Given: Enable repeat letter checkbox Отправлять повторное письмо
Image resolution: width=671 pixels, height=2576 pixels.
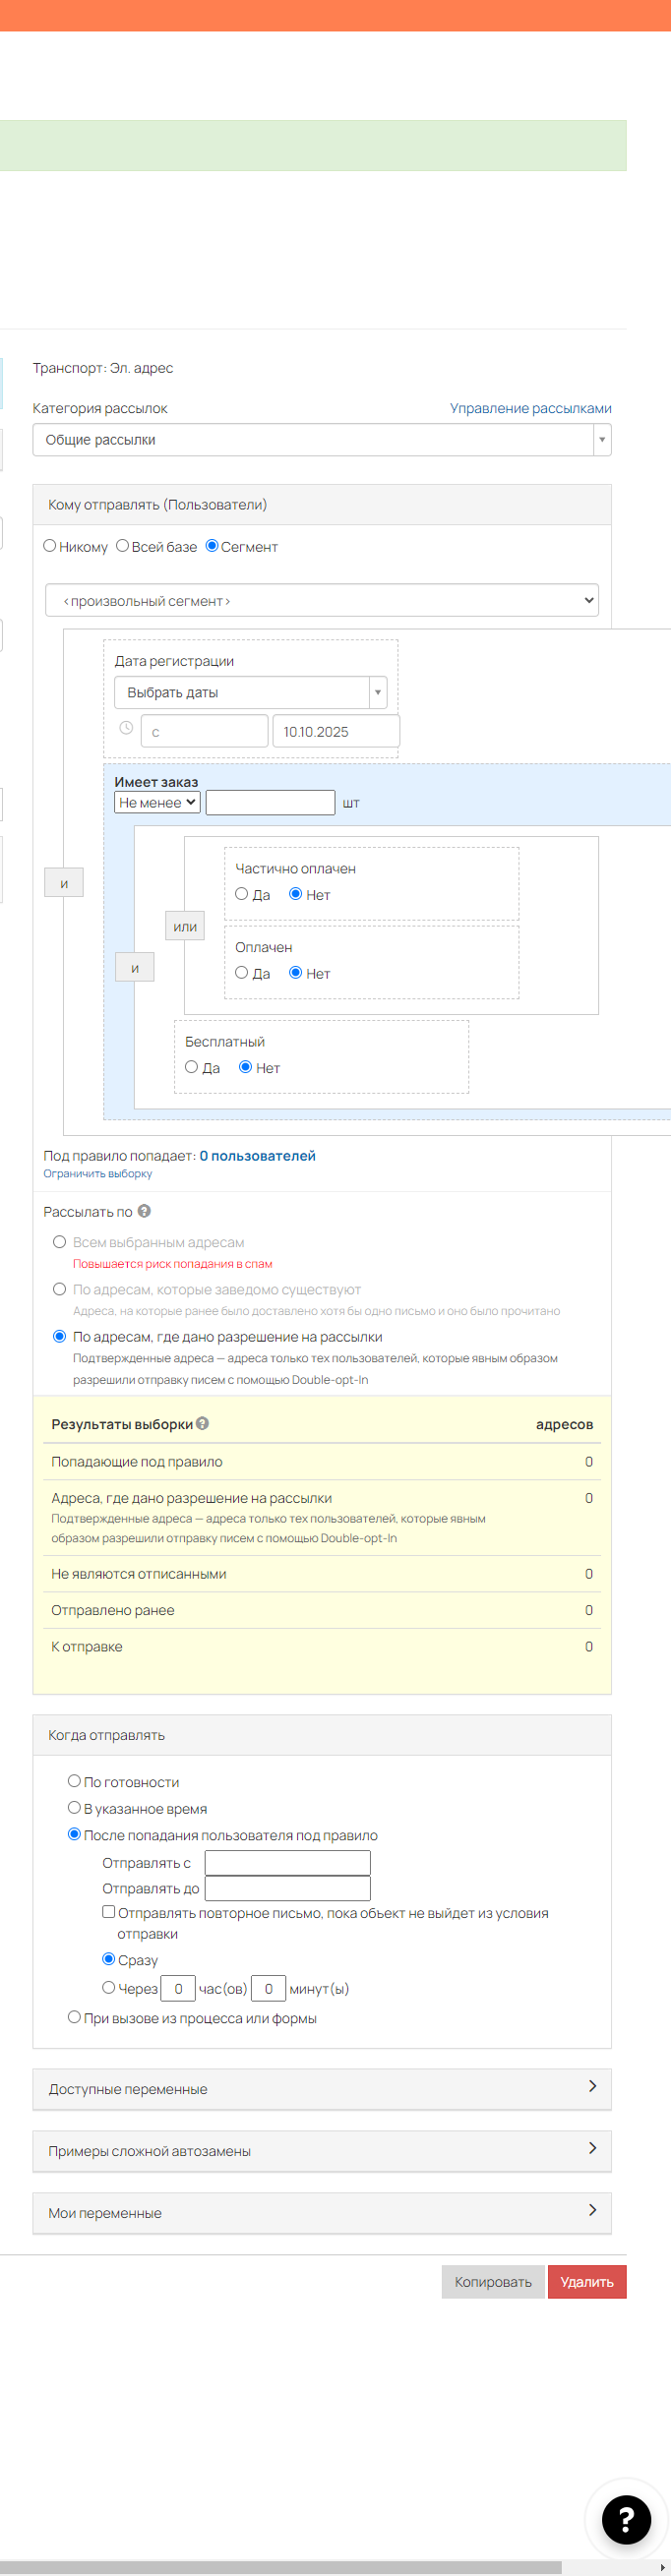Looking at the screenshot, I should pyautogui.click(x=109, y=1911).
